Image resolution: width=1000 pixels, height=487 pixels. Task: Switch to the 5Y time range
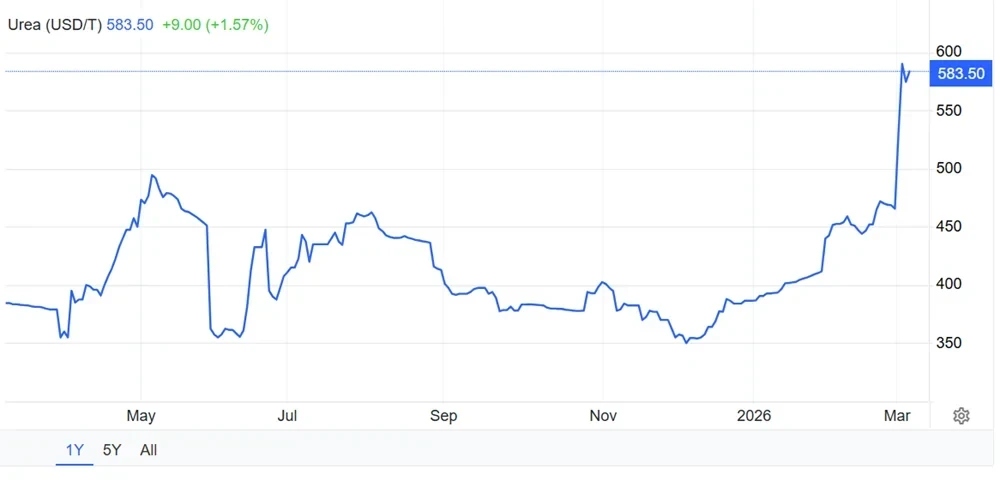(x=112, y=451)
